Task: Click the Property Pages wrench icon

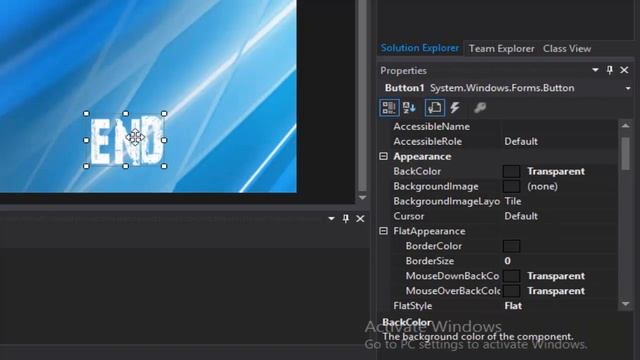Action: click(x=480, y=108)
